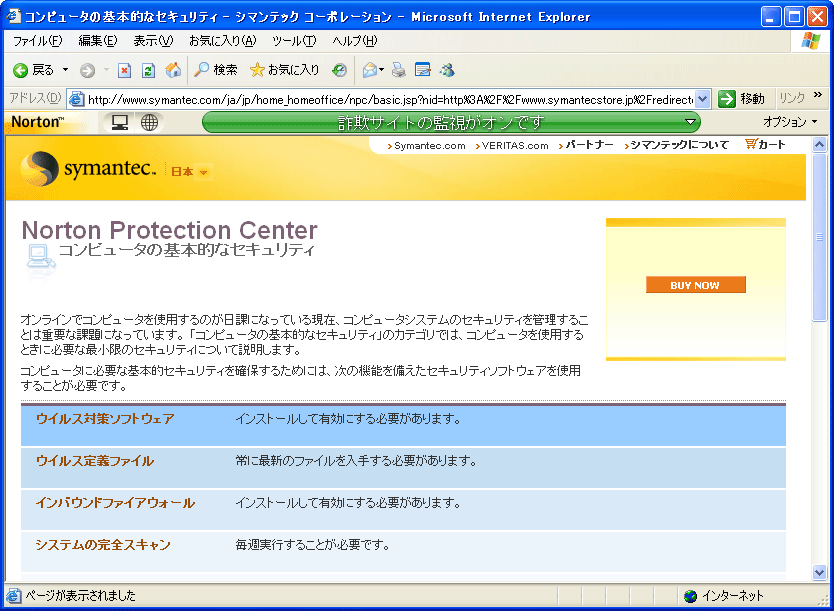Image resolution: width=834 pixels, height=611 pixels.
Task: Open the ウイルス対策ソフトウェア link
Action: [x=105, y=419]
